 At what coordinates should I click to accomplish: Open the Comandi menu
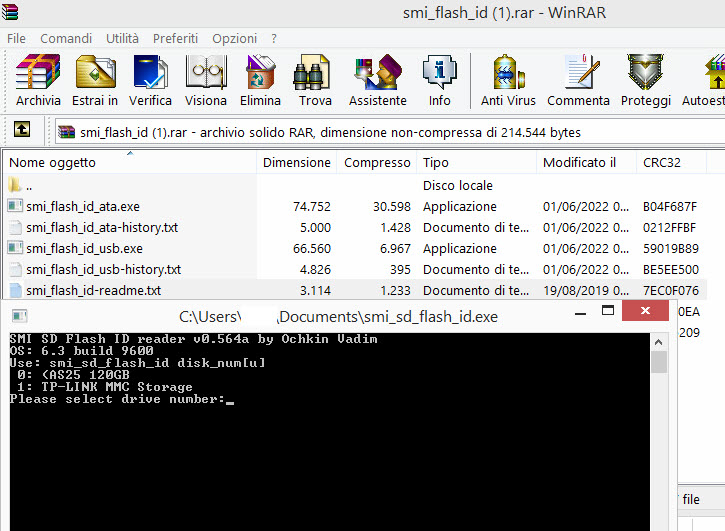click(66, 38)
